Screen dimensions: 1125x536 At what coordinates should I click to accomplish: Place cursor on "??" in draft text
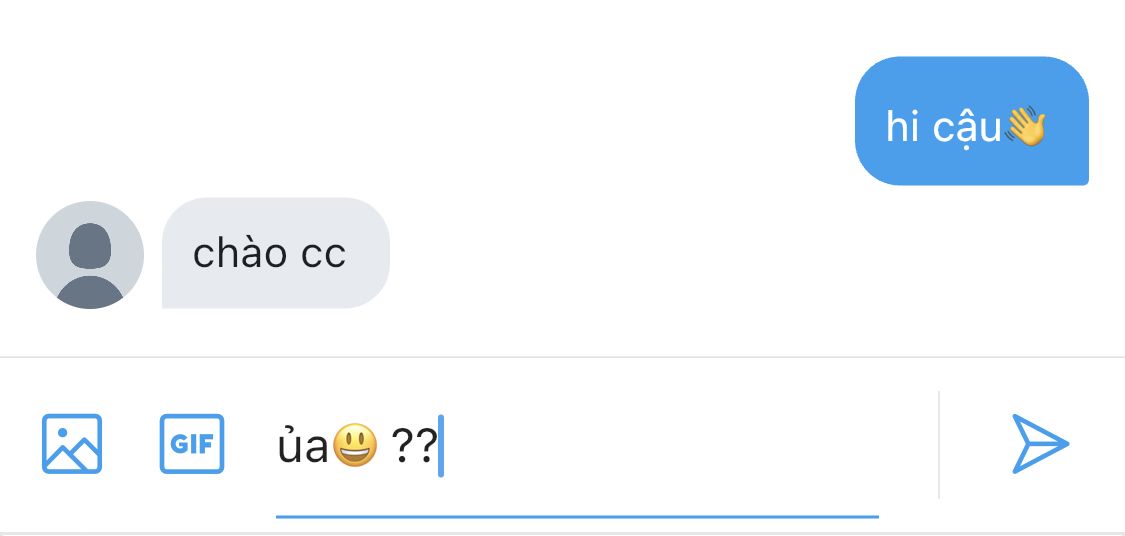tap(414, 446)
